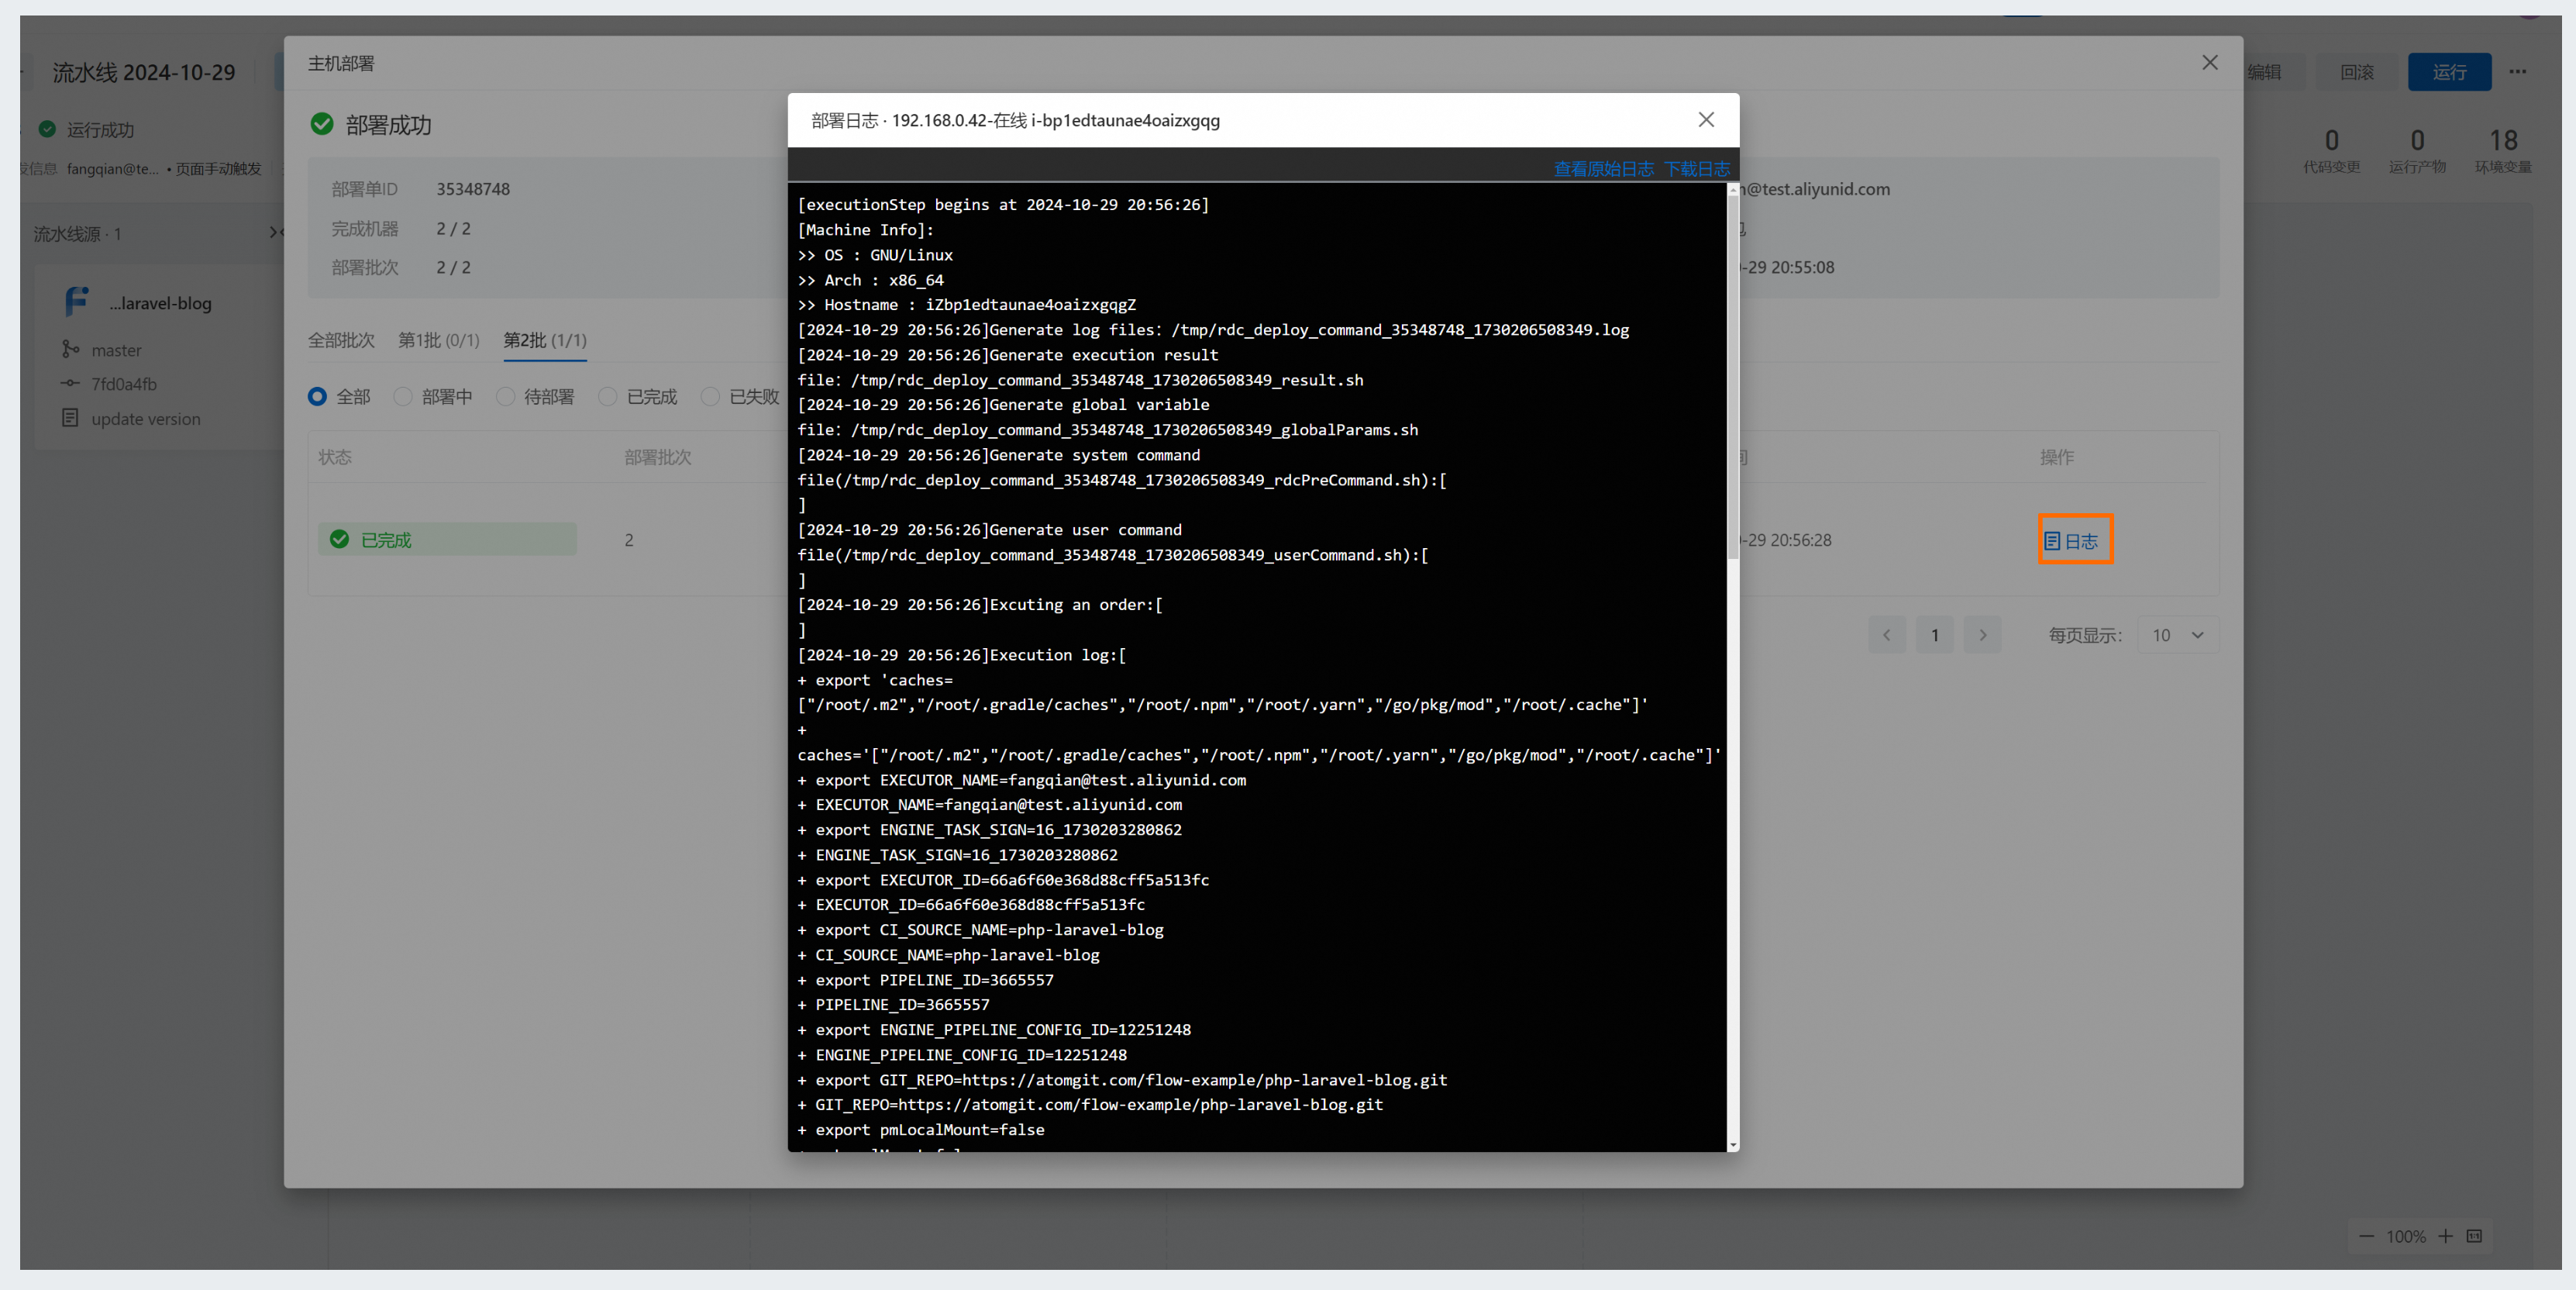
Task: Zoom out the pipeline canvas
Action: 2366,1236
